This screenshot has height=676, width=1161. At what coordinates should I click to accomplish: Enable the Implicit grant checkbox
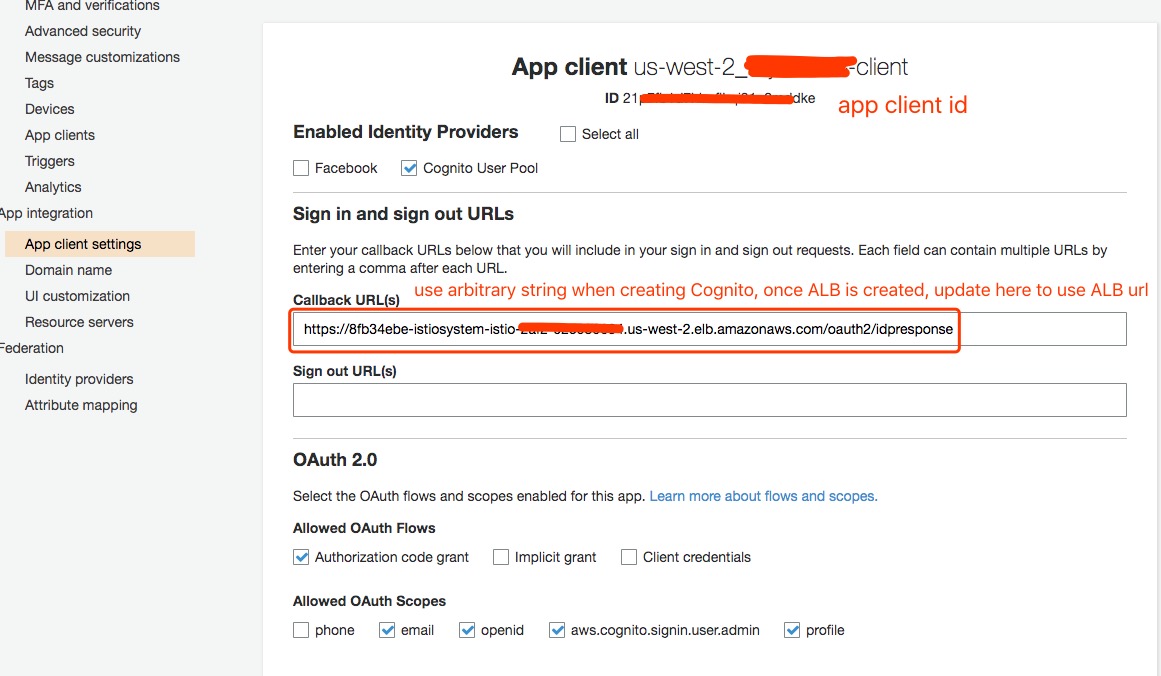coord(501,557)
